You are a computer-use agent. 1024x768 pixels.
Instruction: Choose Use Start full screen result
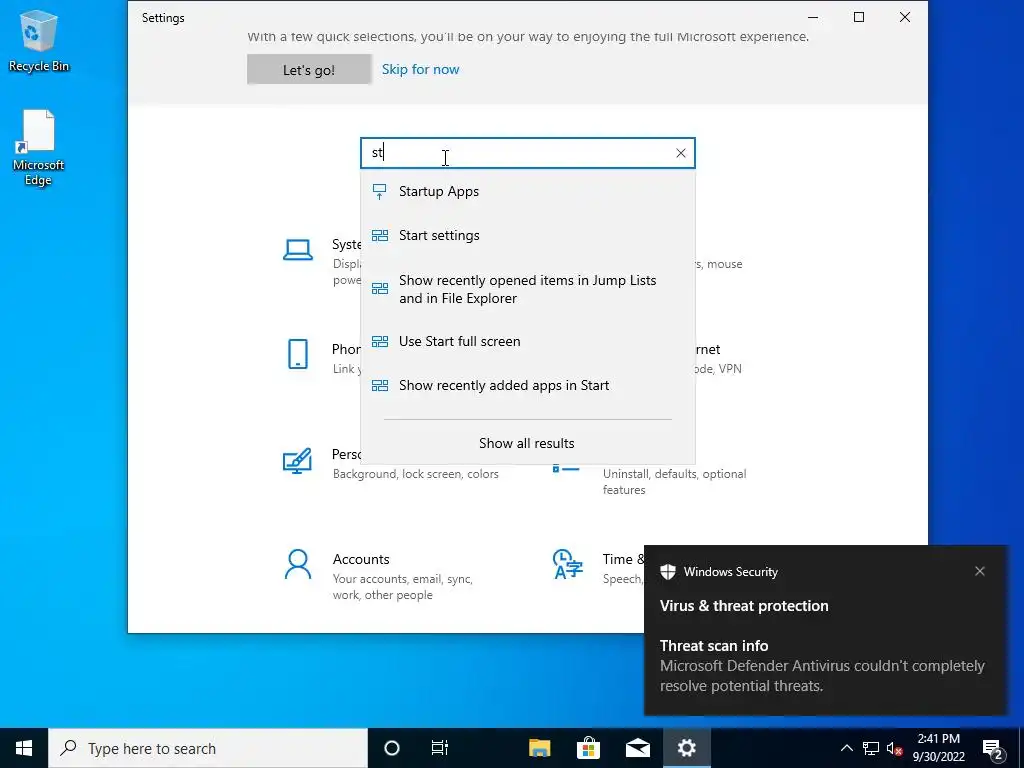[528, 341]
